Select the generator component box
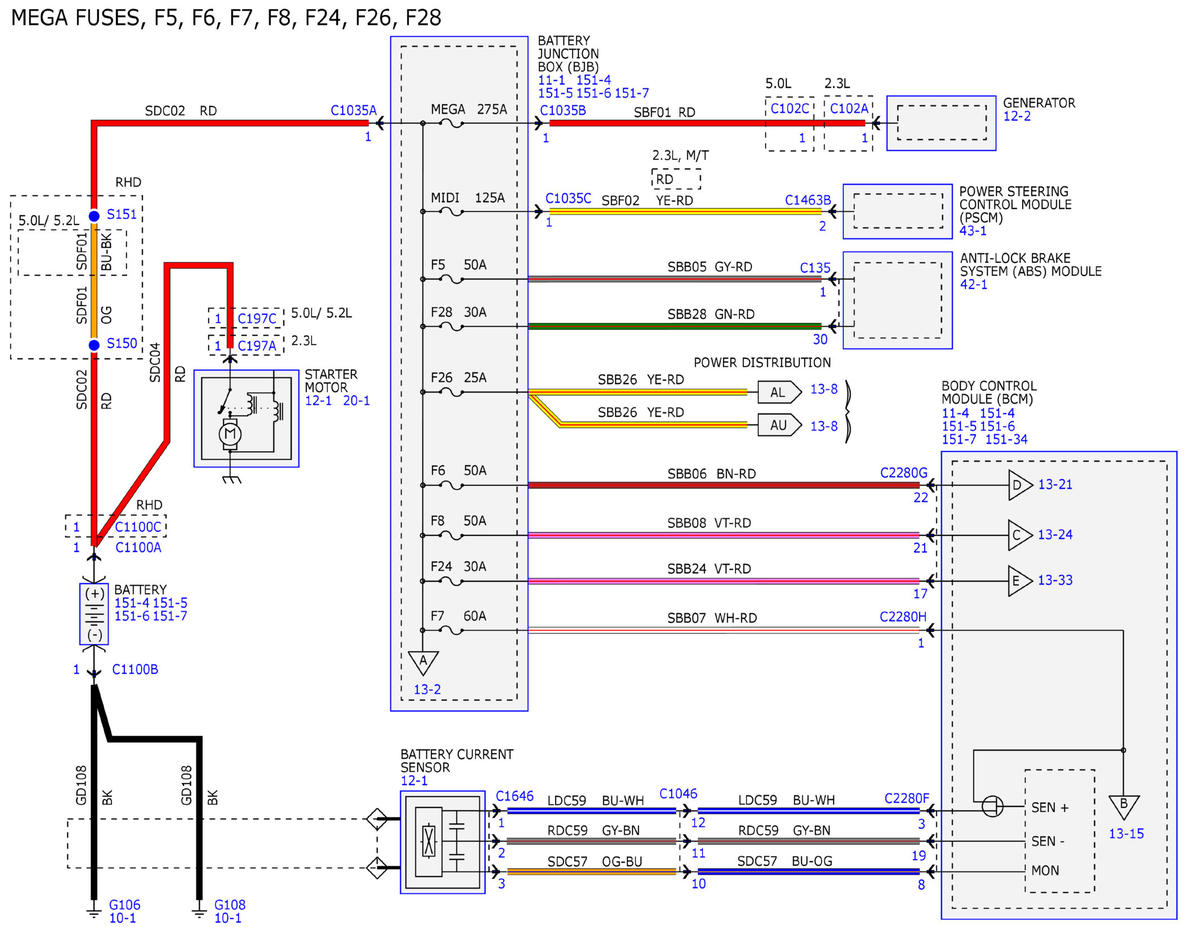 pos(941,124)
